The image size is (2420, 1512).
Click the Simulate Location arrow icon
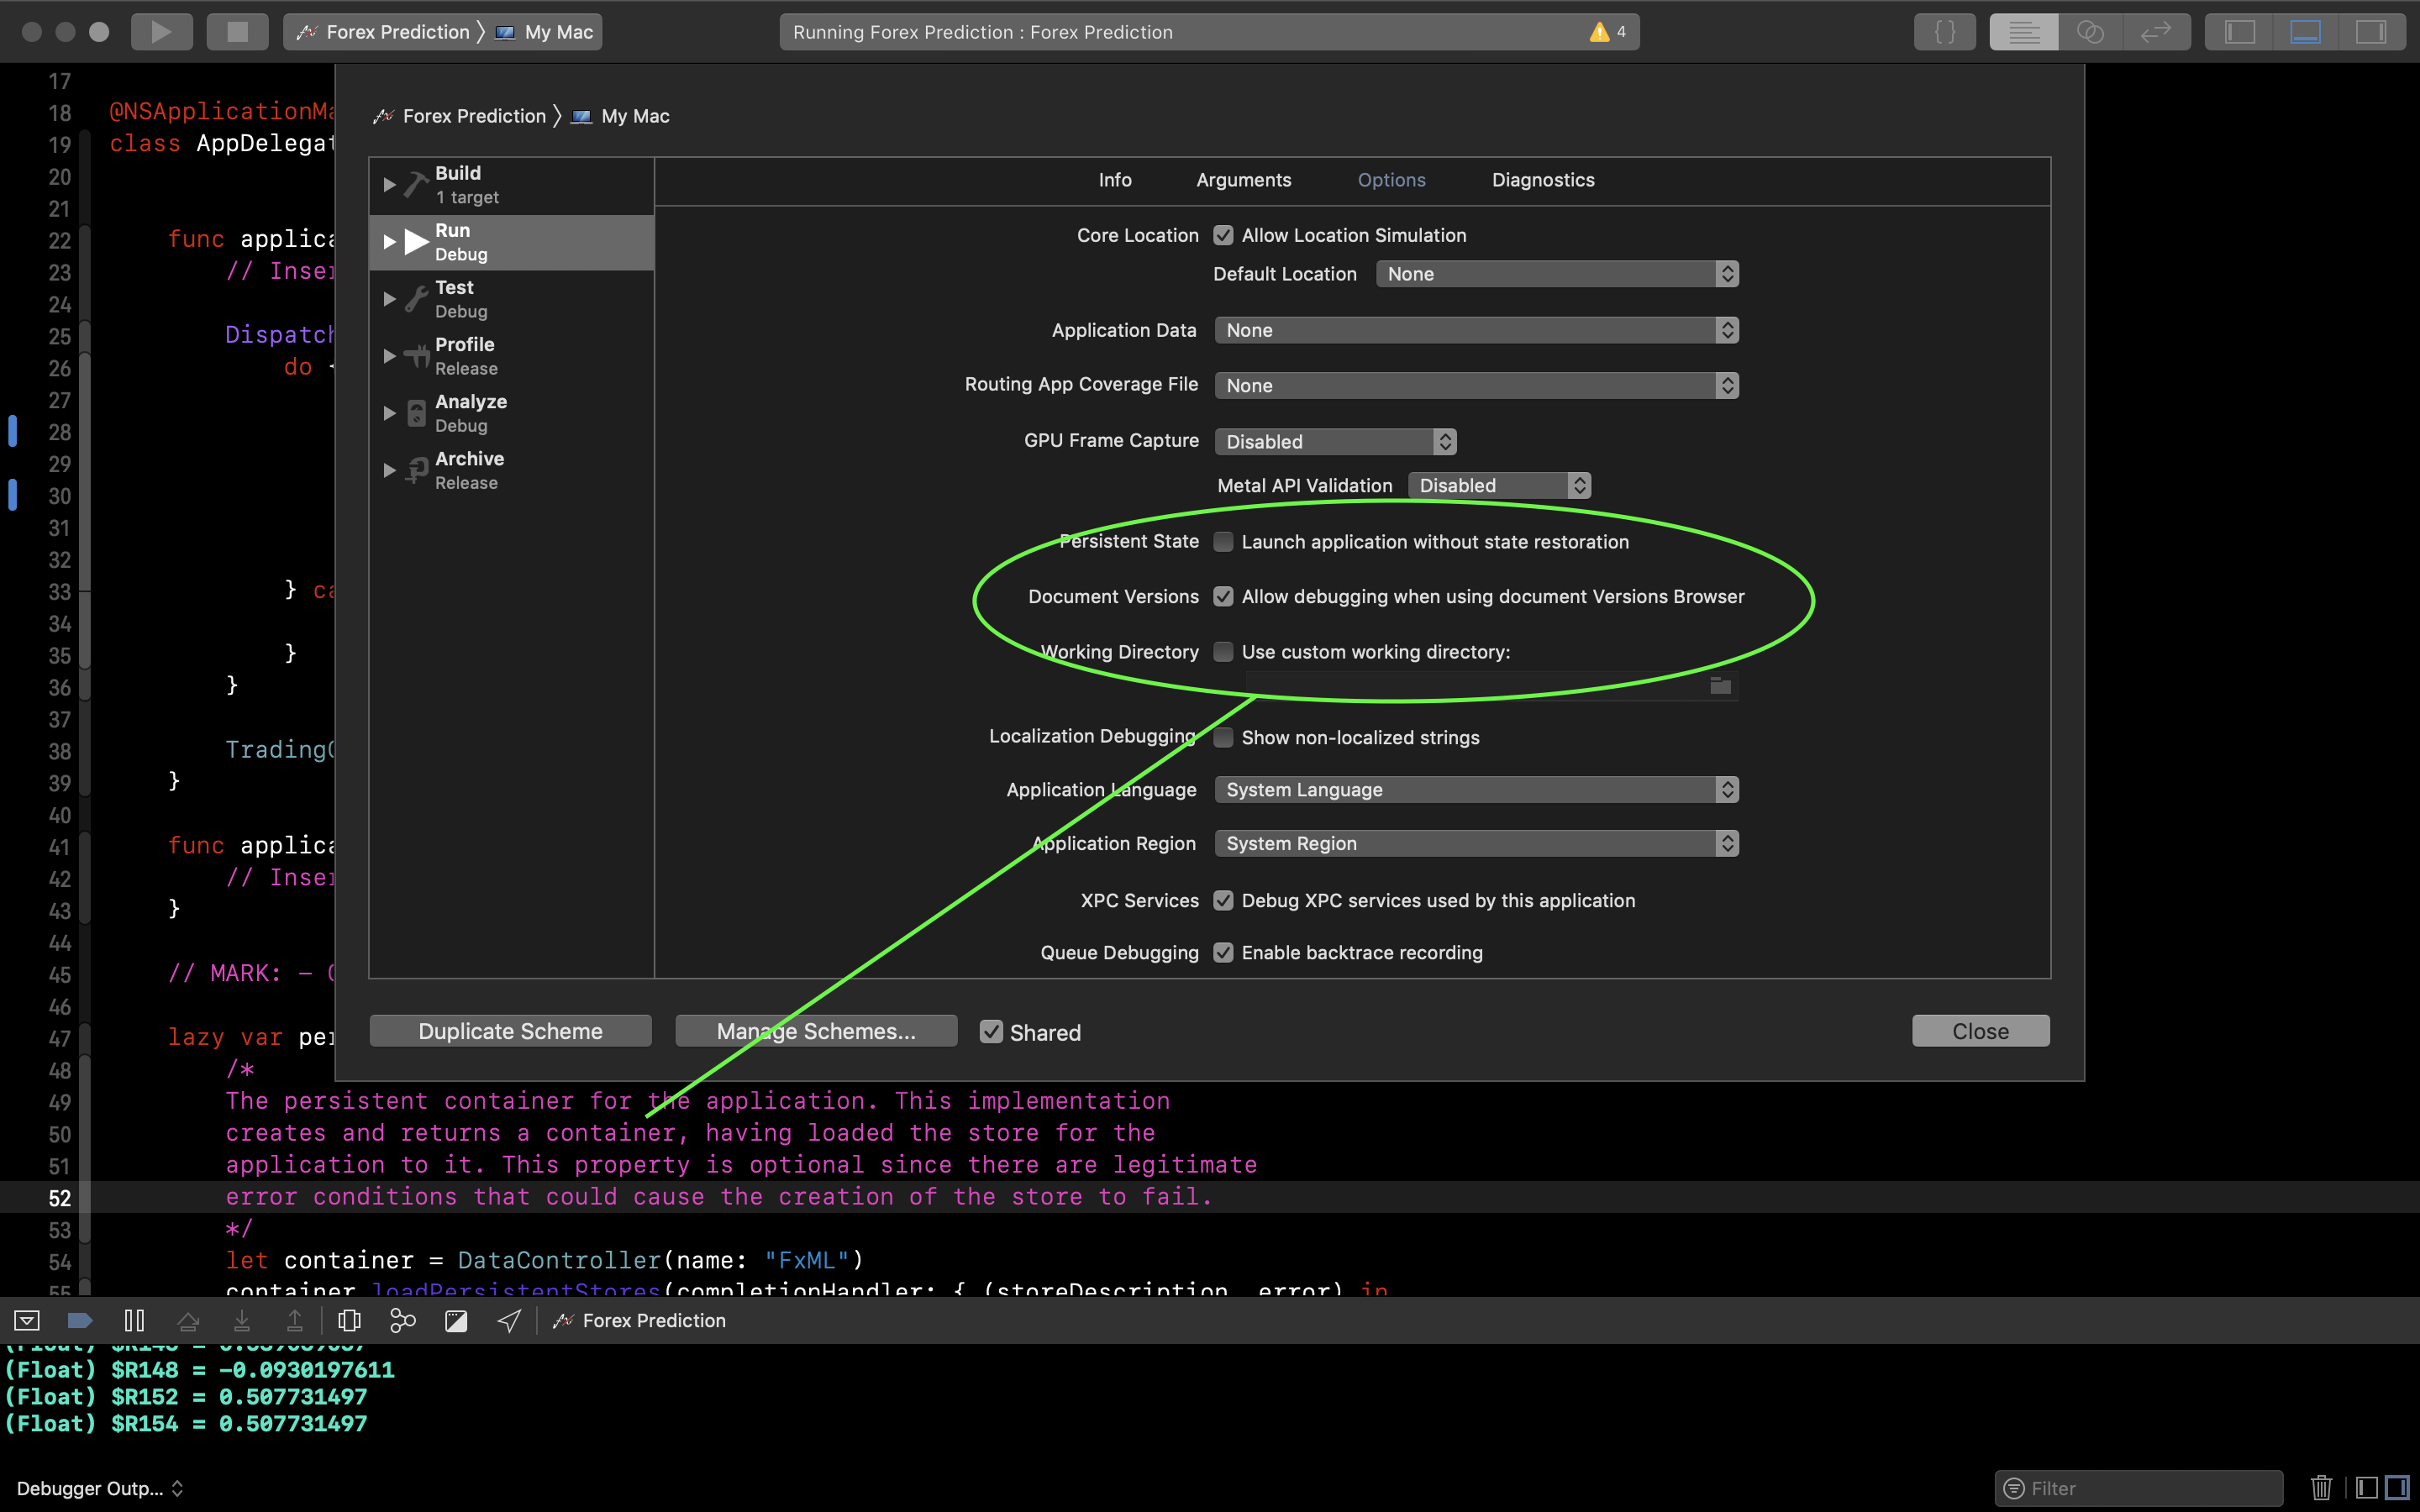[509, 1321]
